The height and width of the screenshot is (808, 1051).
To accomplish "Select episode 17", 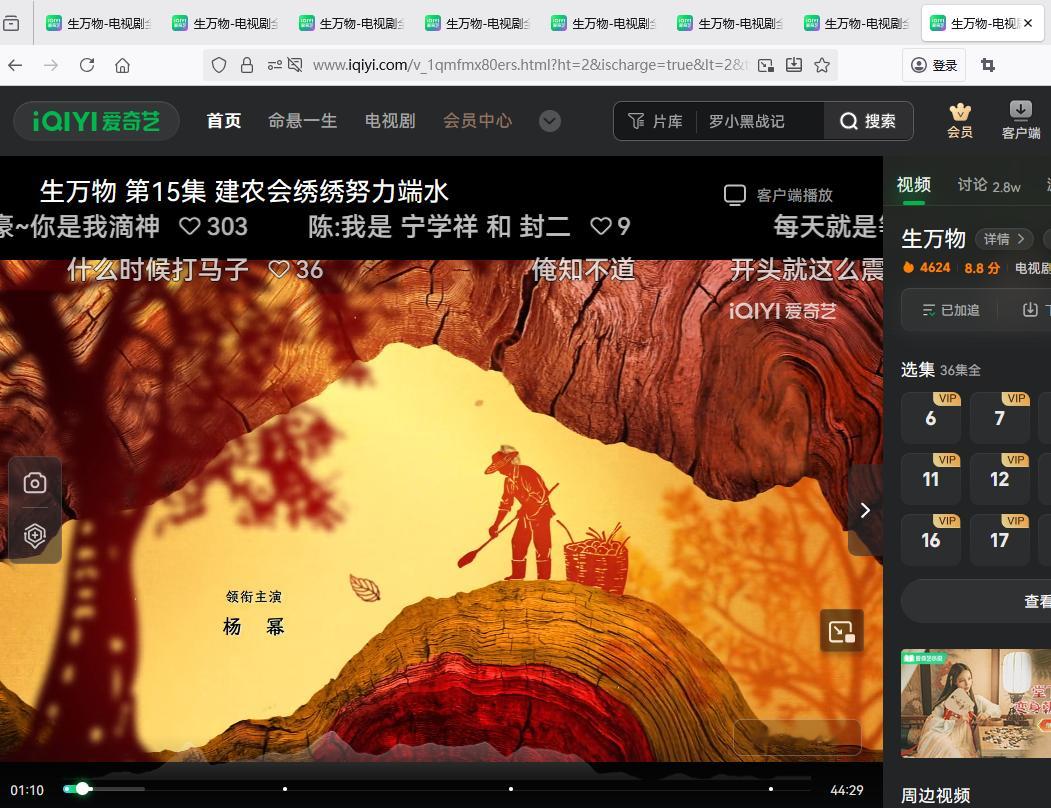I will [999, 540].
